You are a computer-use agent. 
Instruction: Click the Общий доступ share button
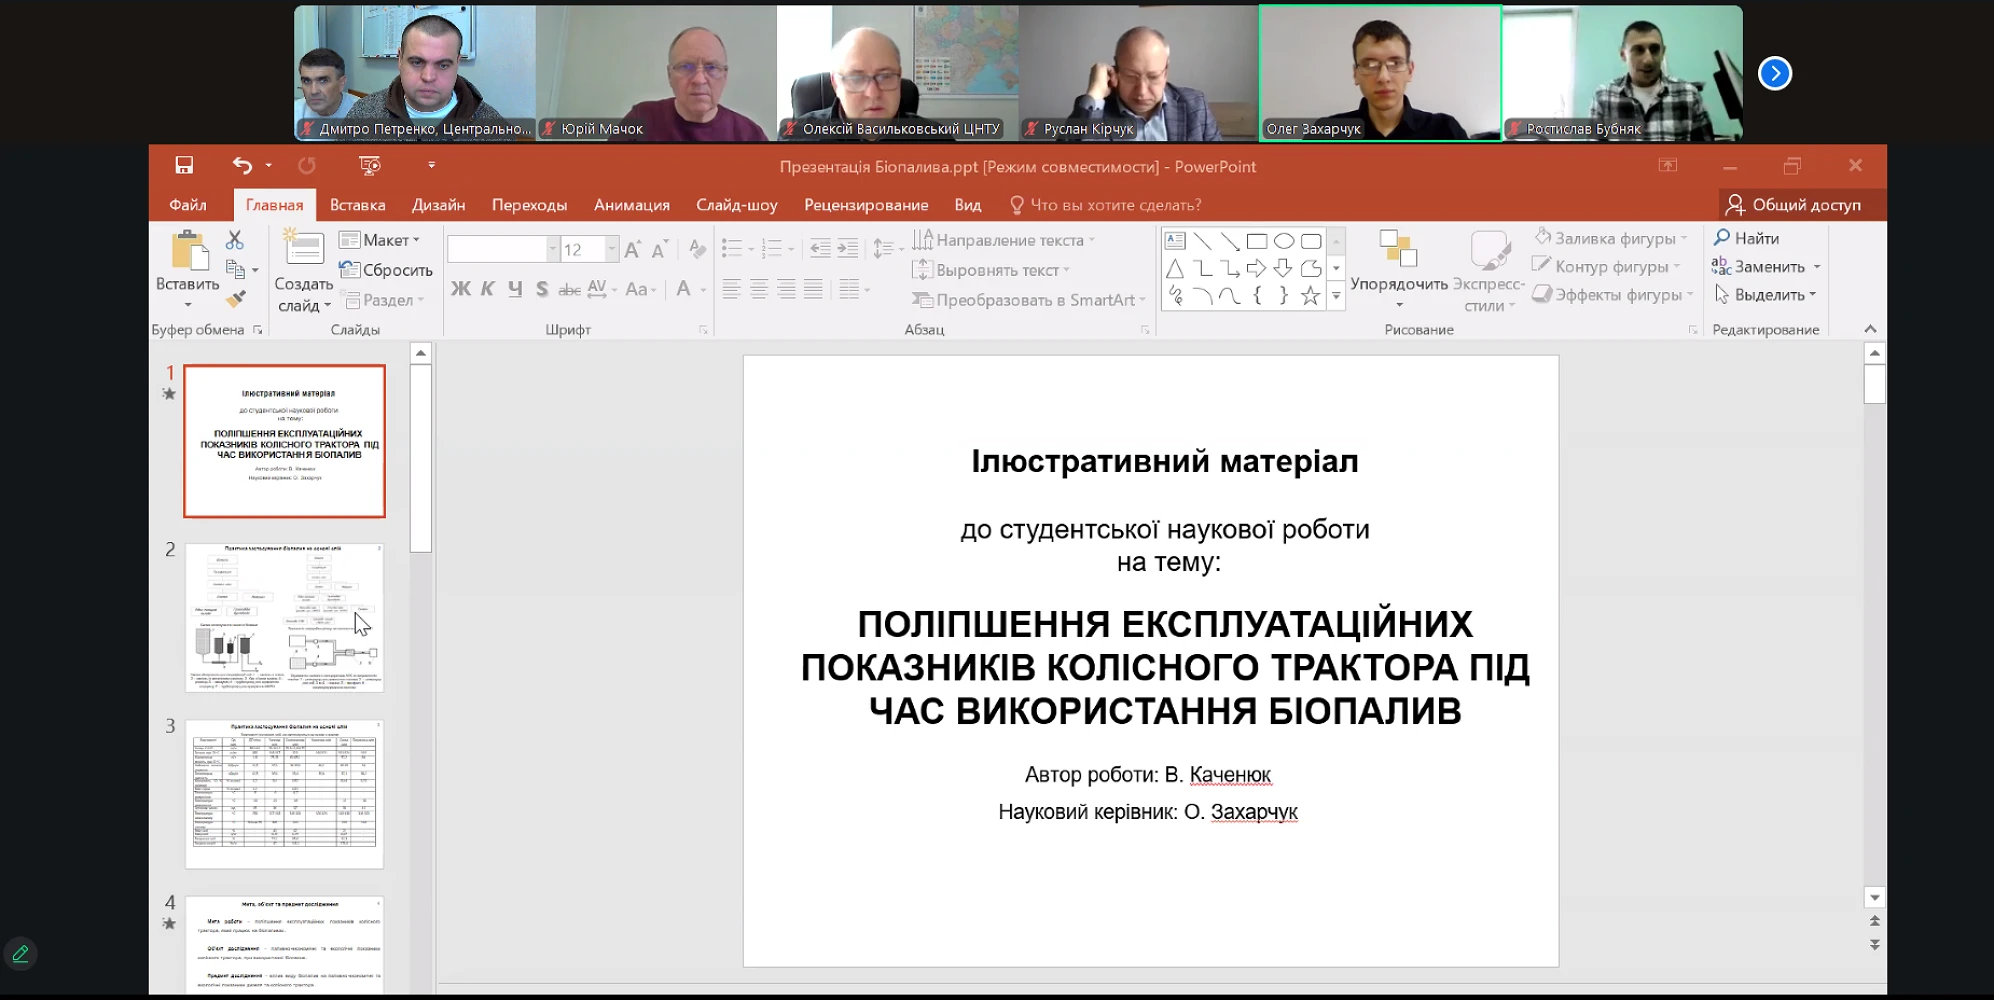(1794, 205)
